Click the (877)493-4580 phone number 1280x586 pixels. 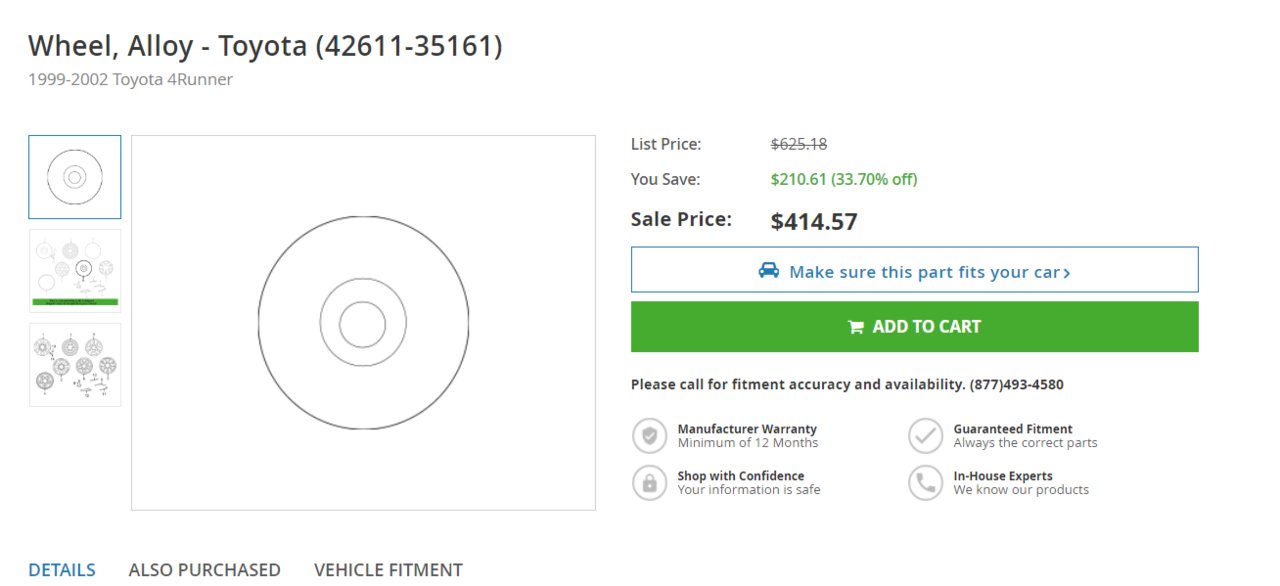point(1017,385)
